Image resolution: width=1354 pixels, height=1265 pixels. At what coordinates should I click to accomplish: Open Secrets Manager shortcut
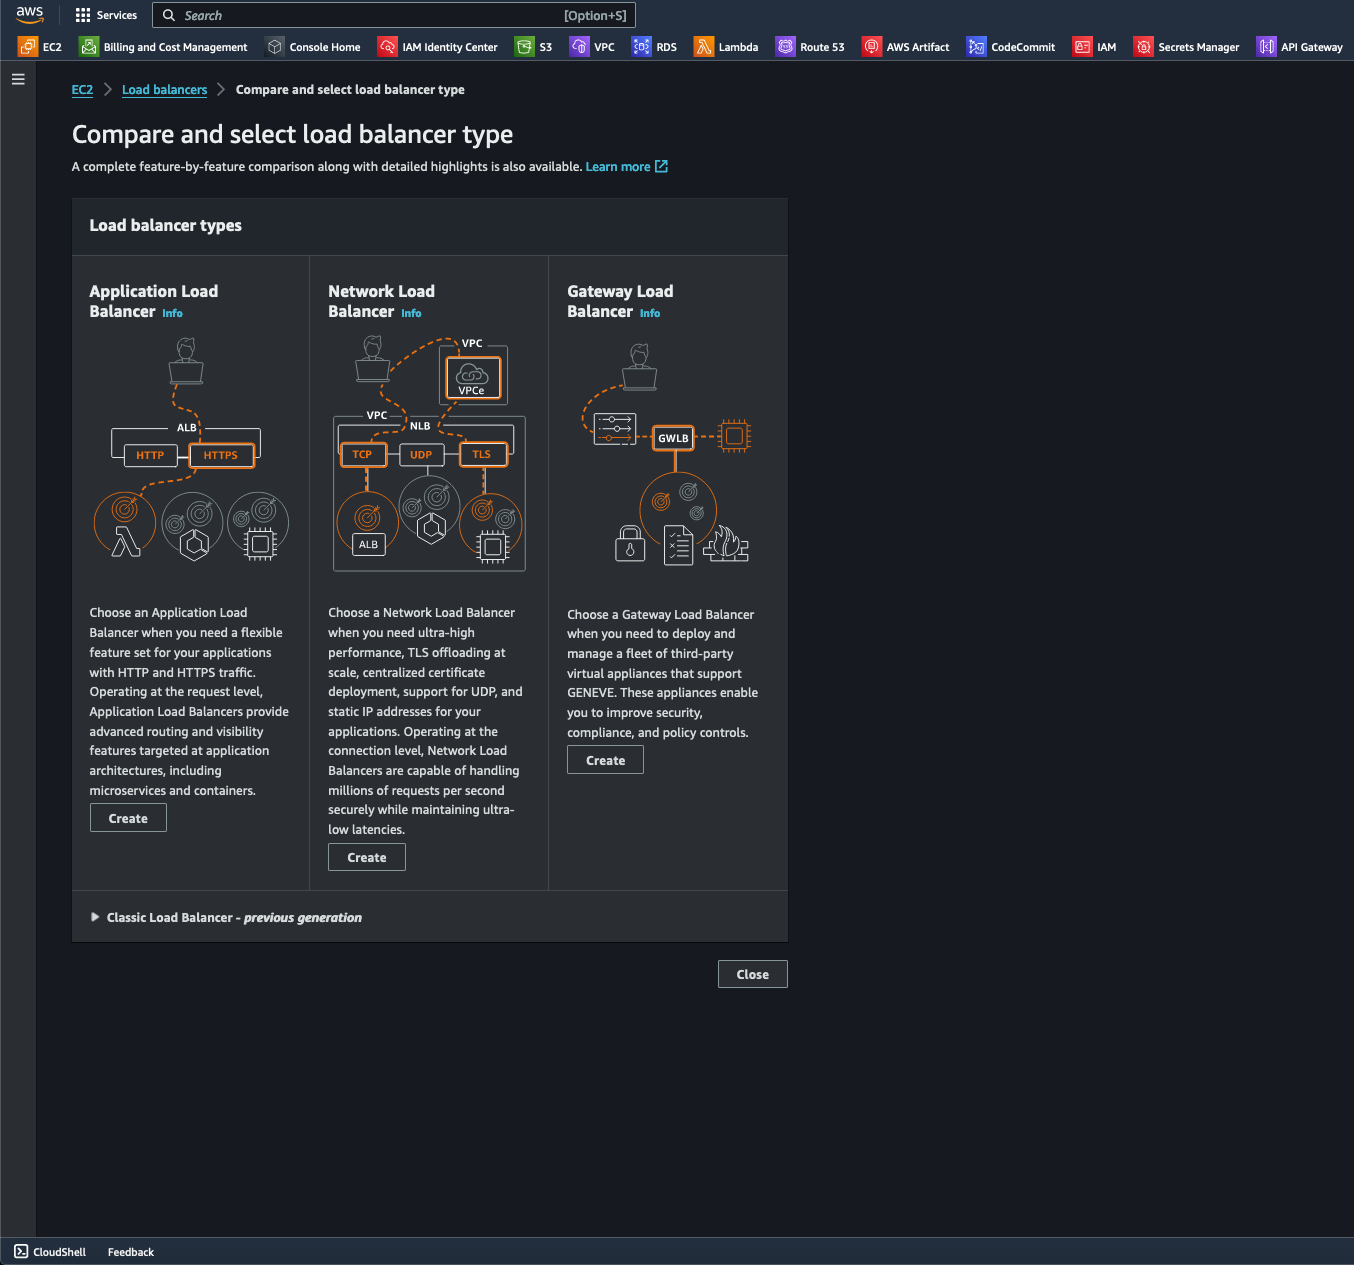(x=1186, y=47)
